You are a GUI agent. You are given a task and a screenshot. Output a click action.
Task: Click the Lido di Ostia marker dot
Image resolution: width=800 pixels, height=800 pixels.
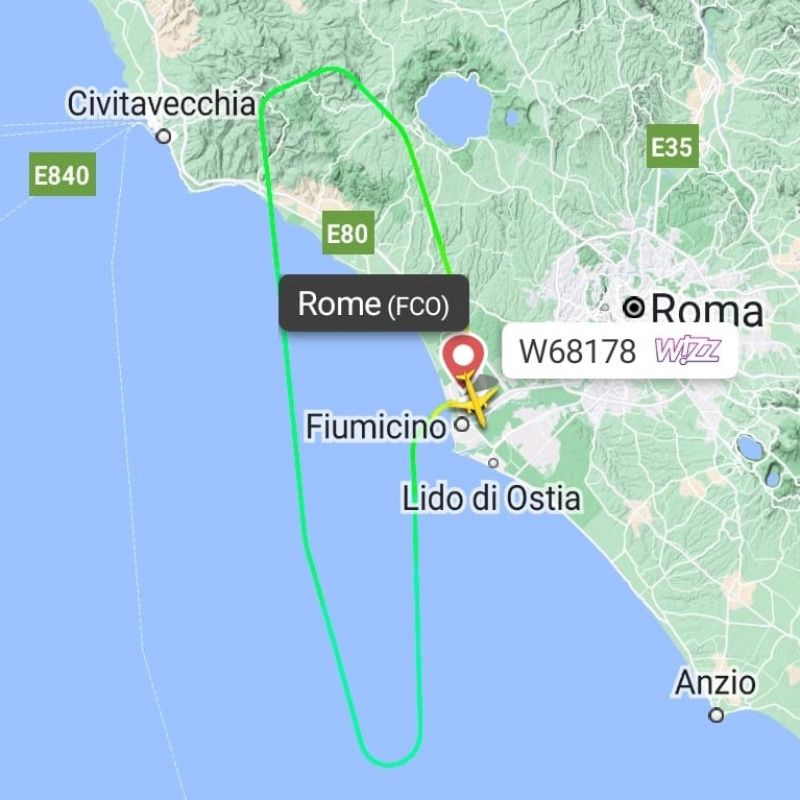pos(493,463)
